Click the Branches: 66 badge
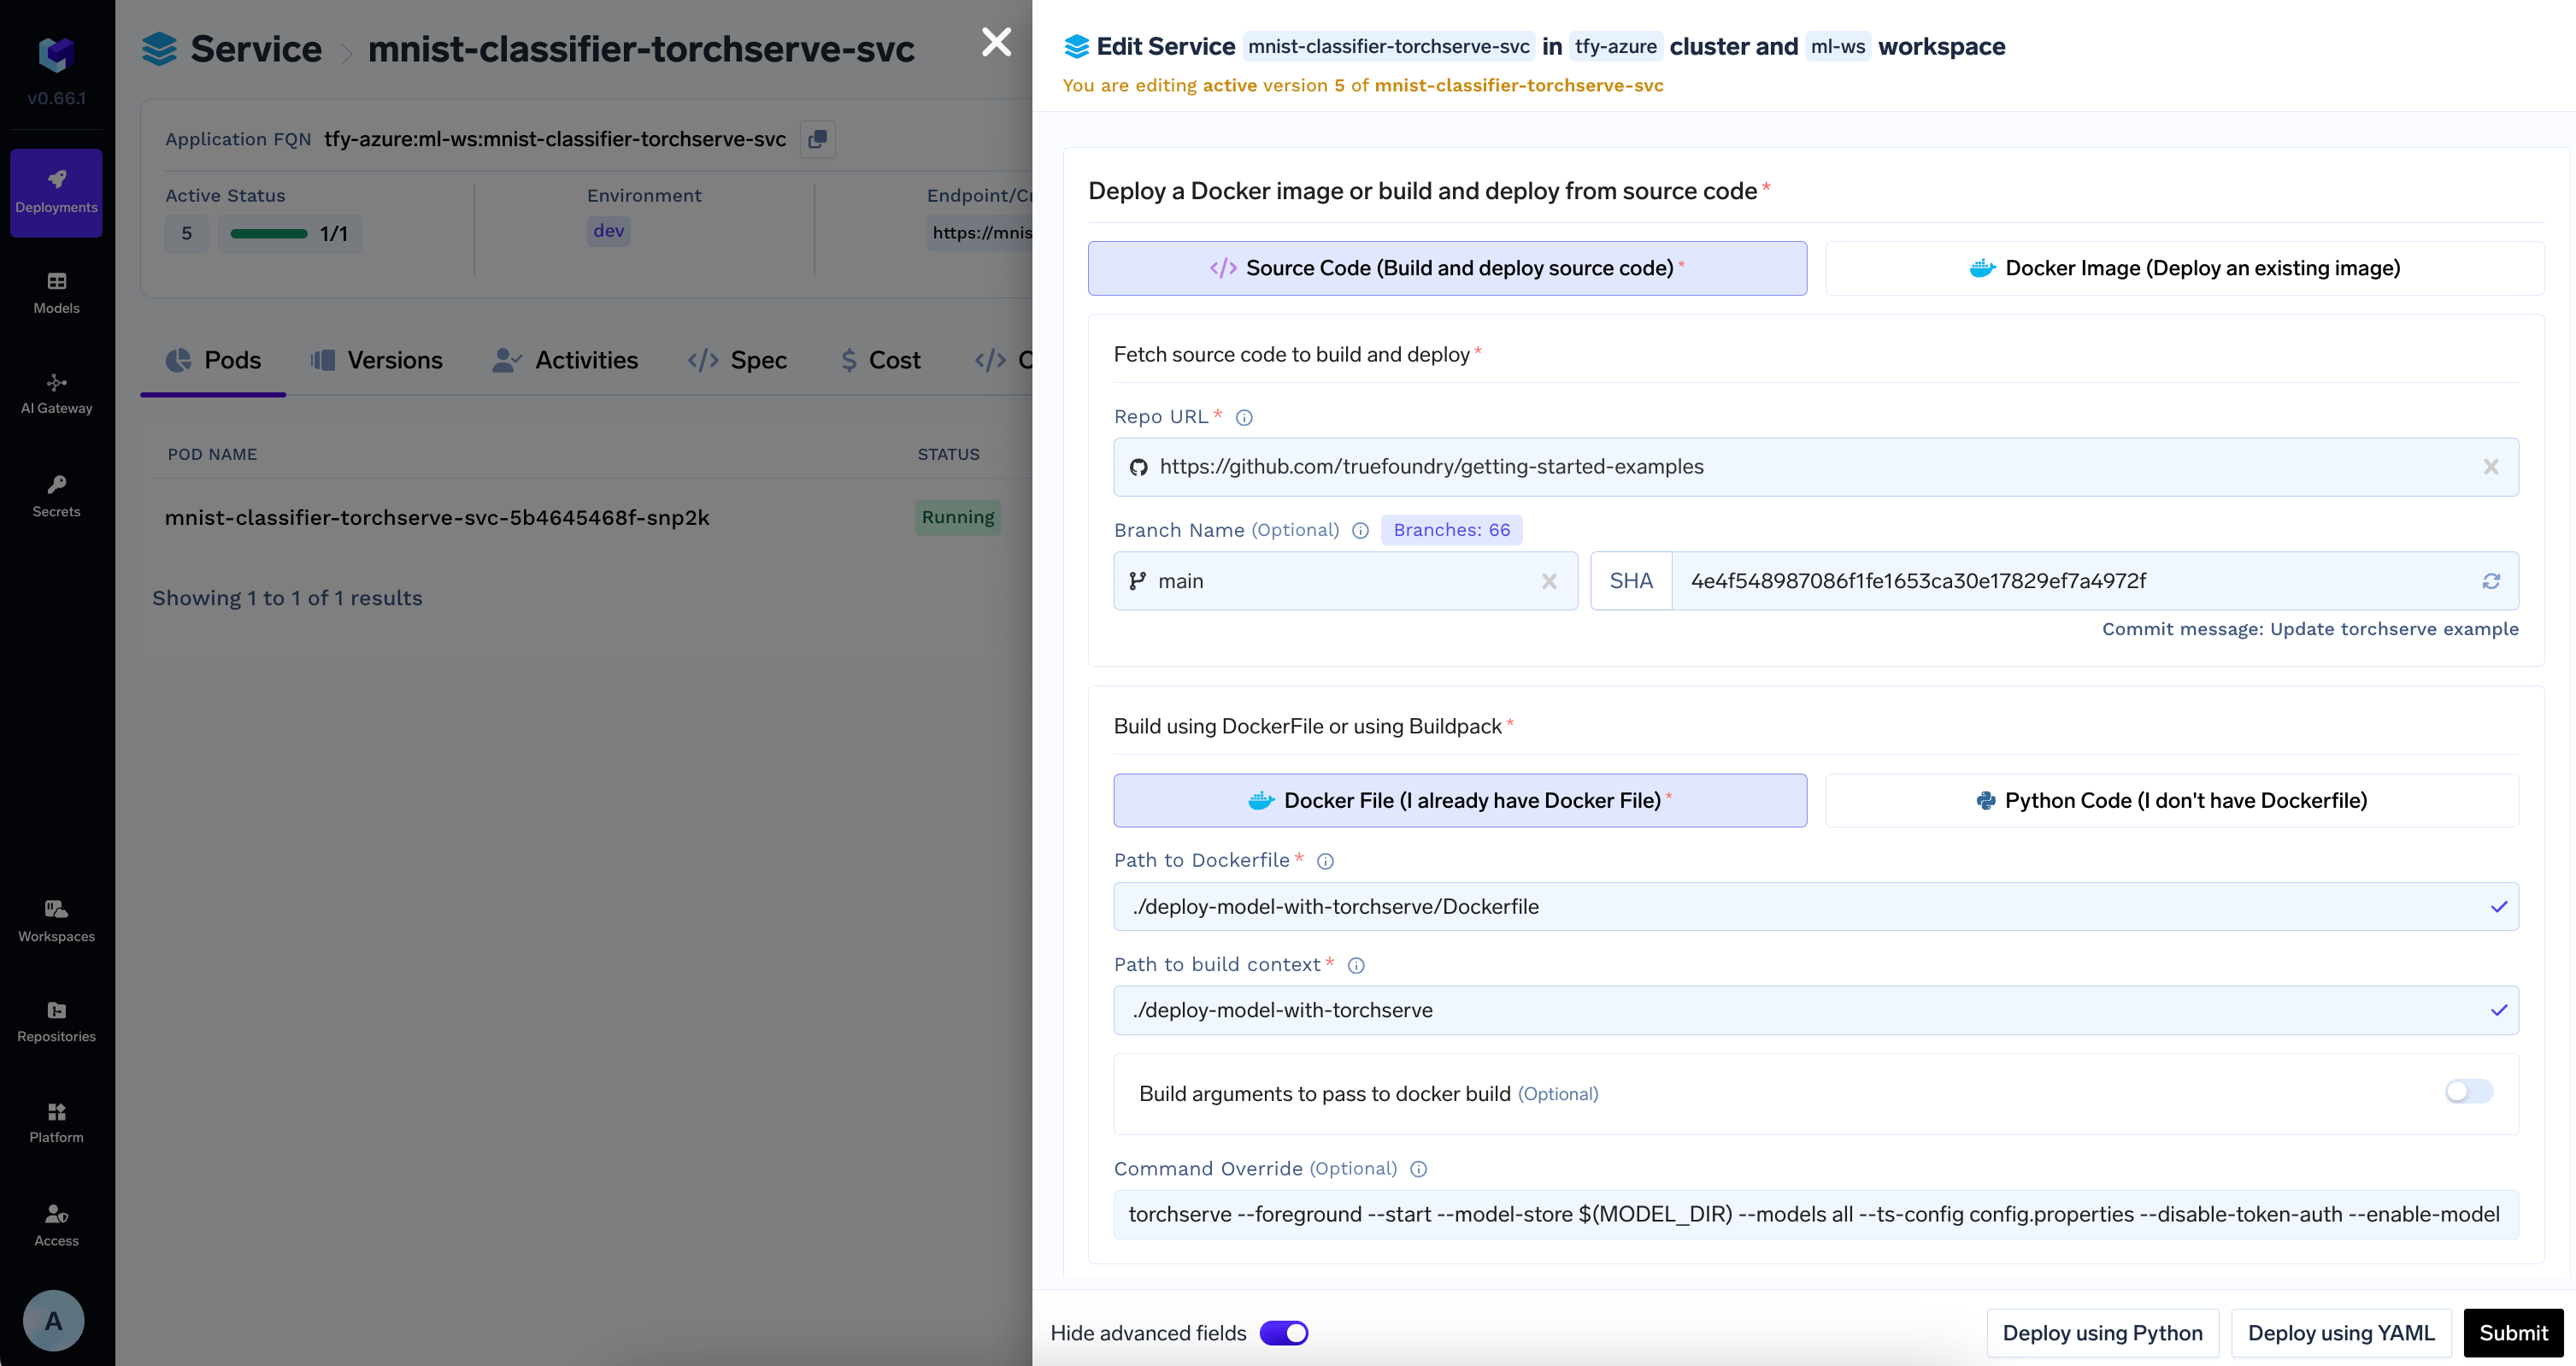This screenshot has height=1366, width=2576. pyautogui.click(x=1451, y=530)
